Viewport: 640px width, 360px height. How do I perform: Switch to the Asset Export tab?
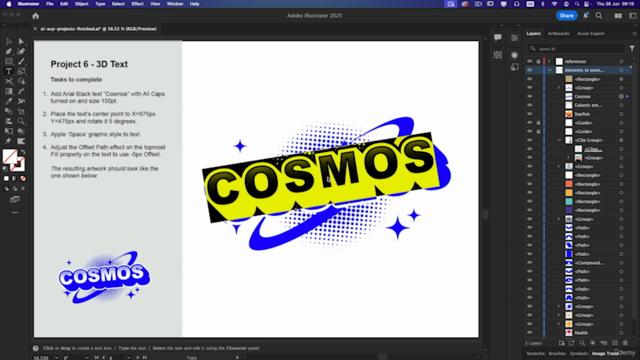click(x=591, y=33)
